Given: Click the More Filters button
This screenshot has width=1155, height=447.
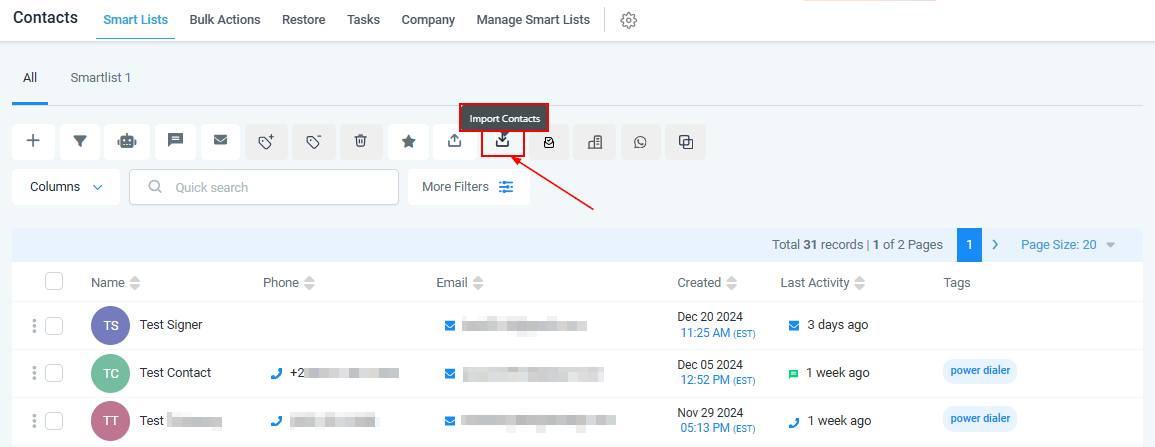Looking at the screenshot, I should (468, 187).
